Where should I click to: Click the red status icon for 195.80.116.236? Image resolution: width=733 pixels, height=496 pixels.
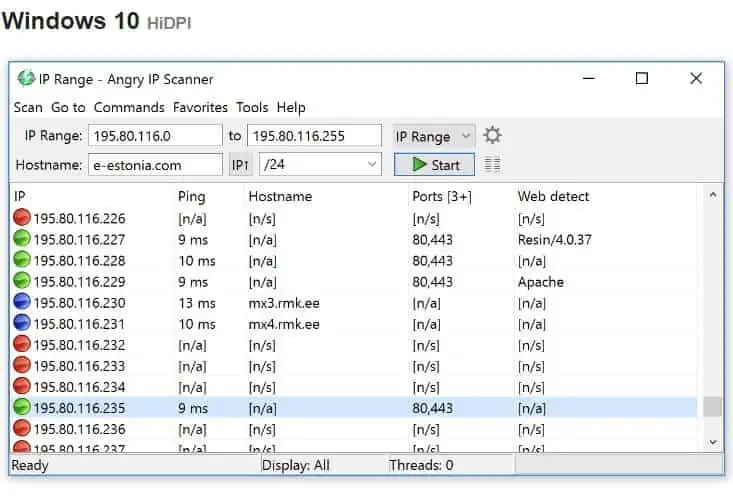[x=22, y=428]
